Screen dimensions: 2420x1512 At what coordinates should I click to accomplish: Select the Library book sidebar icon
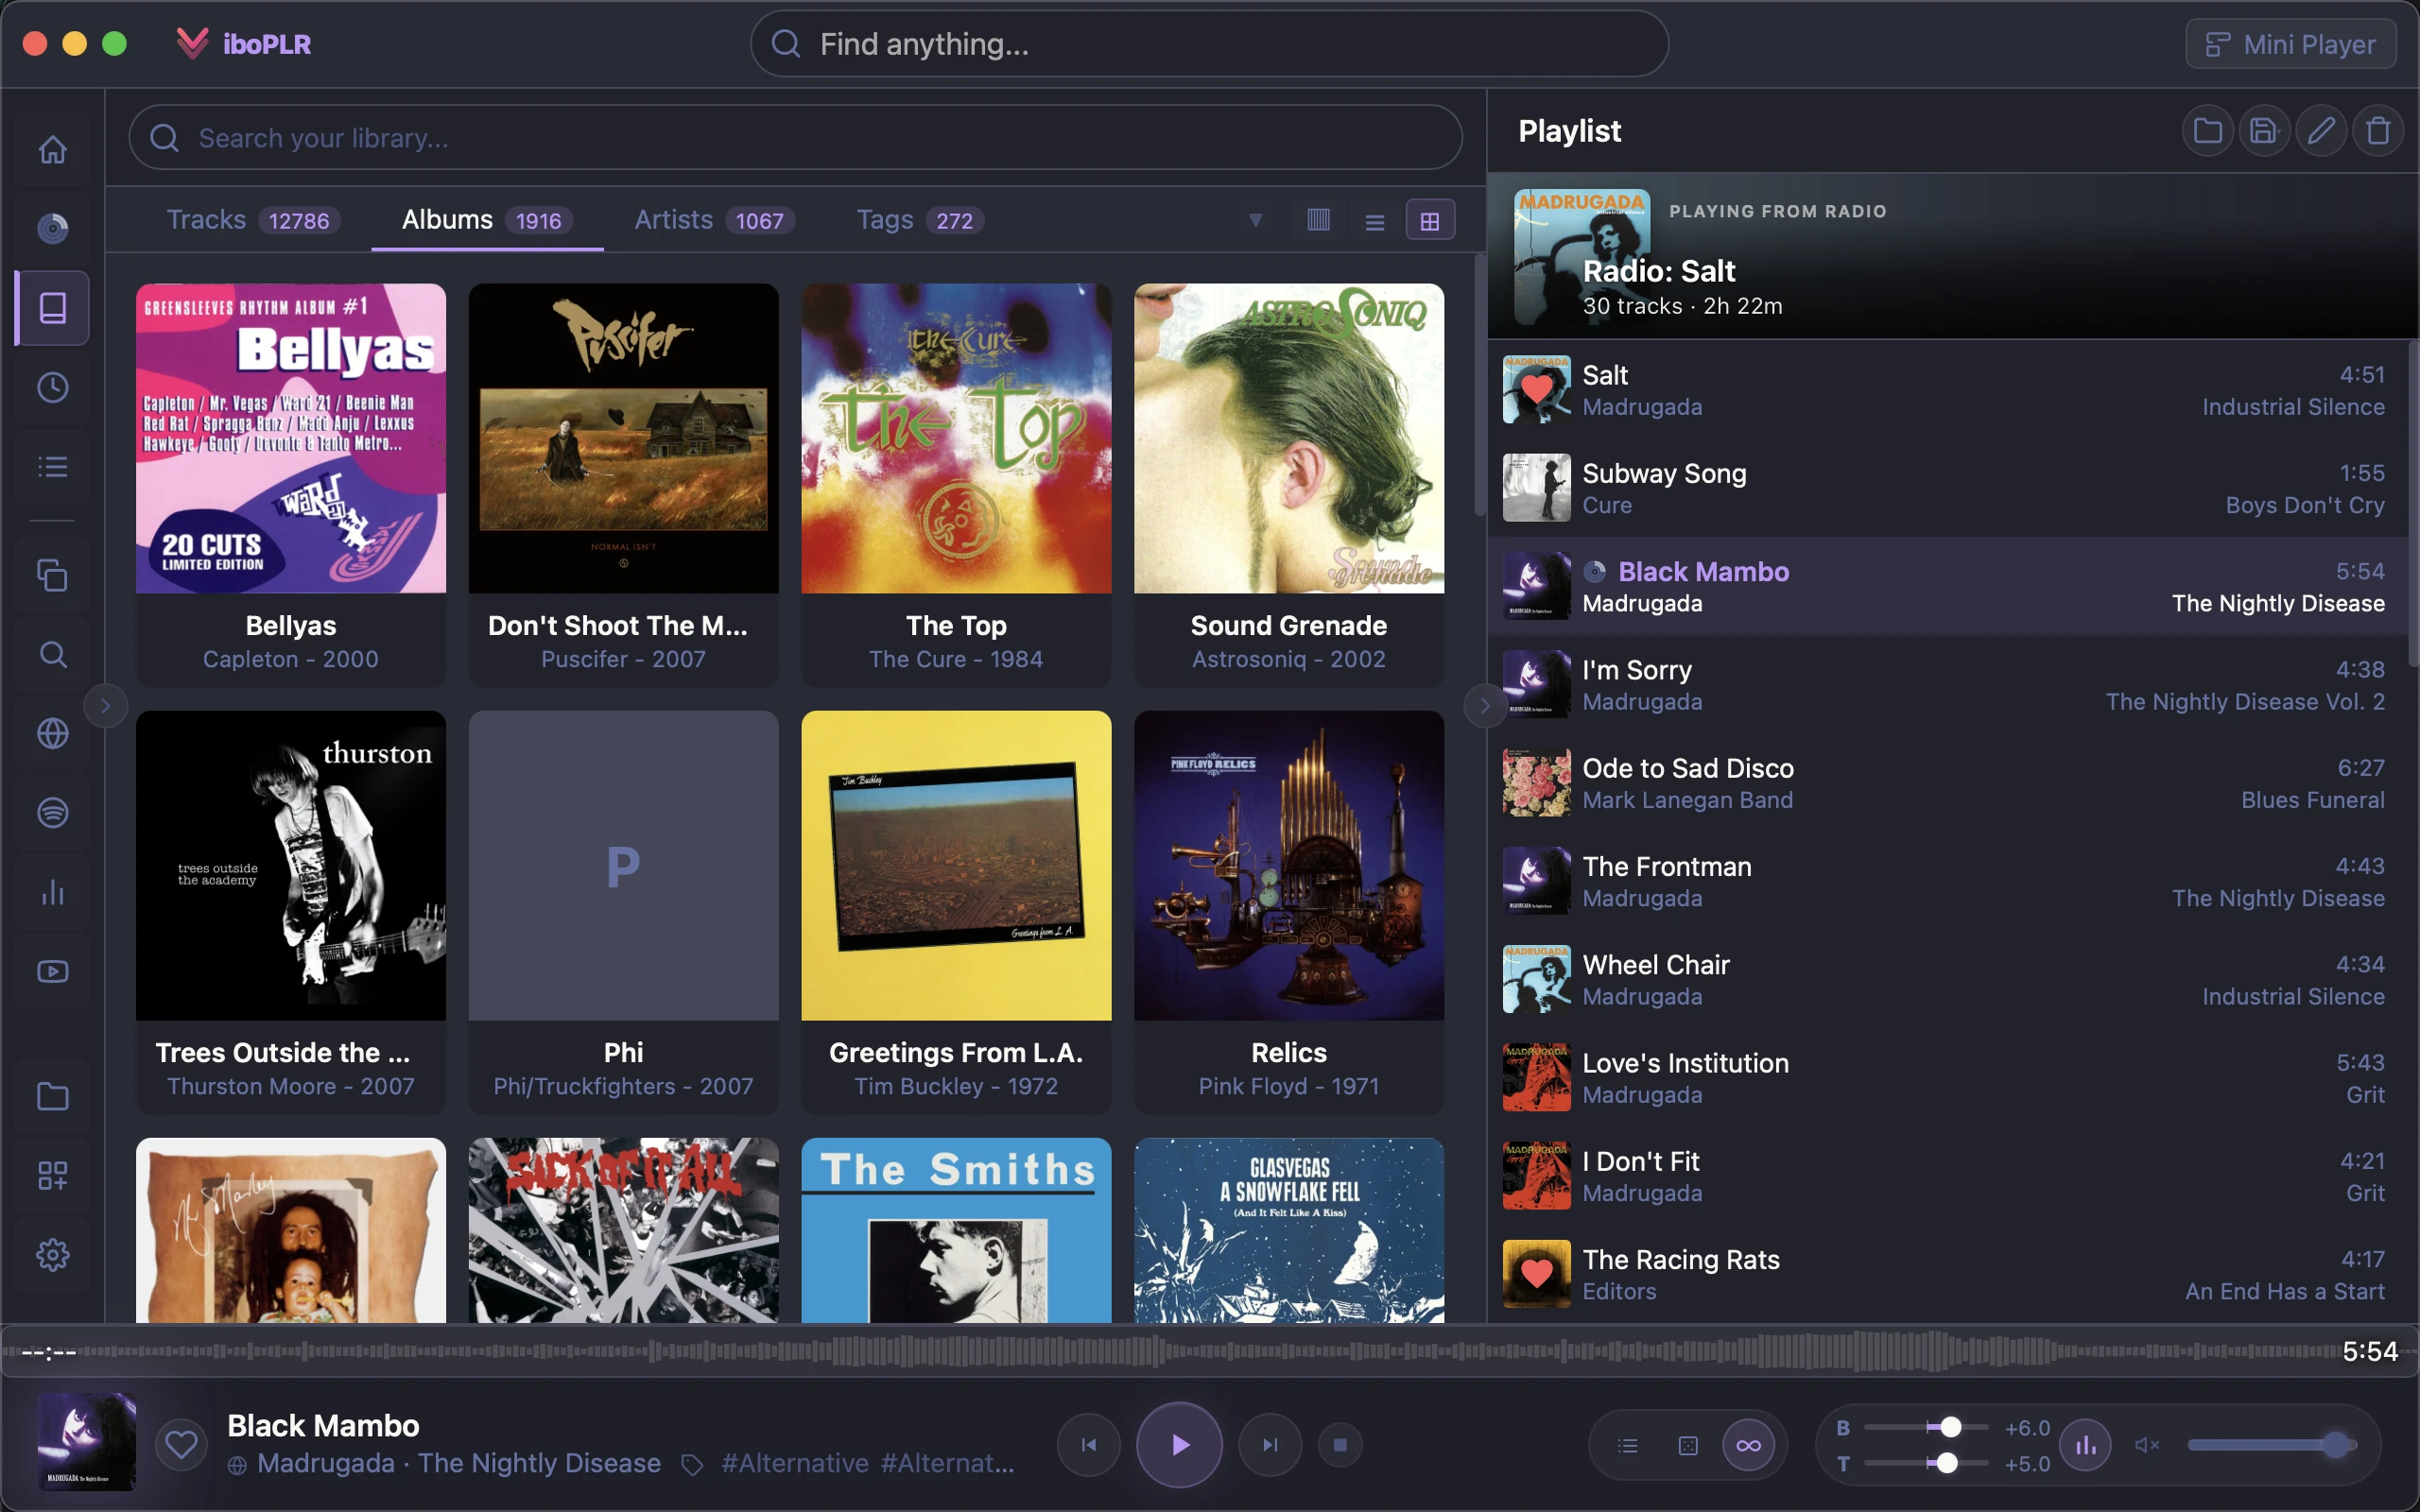coord(52,307)
